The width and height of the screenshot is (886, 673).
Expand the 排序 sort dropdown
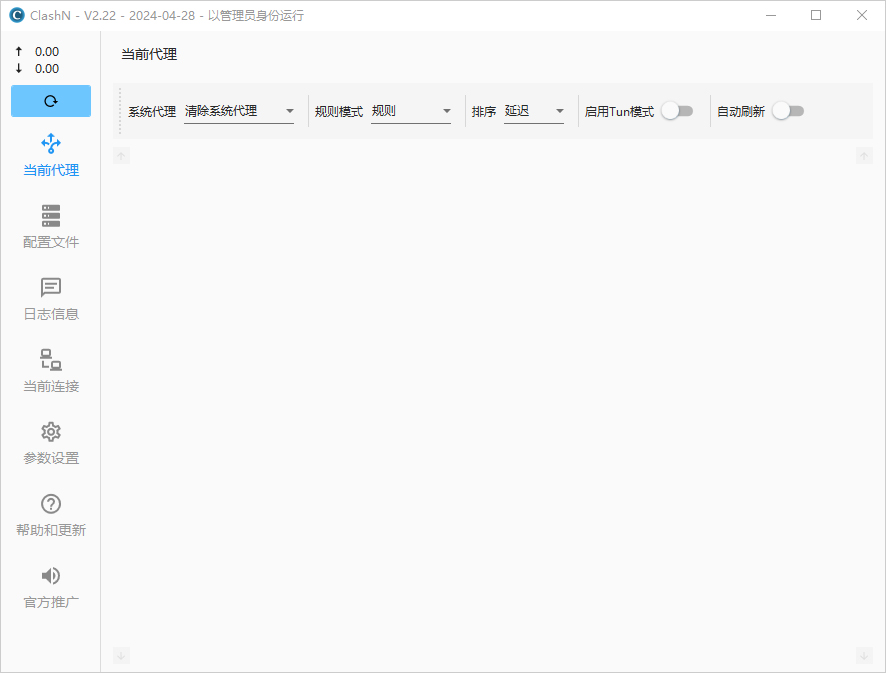pyautogui.click(x=534, y=111)
